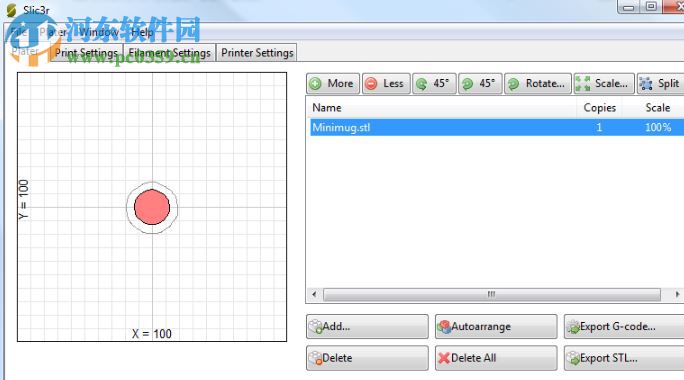
Task: Maximize the Slic3r window
Action: pos(651,7)
